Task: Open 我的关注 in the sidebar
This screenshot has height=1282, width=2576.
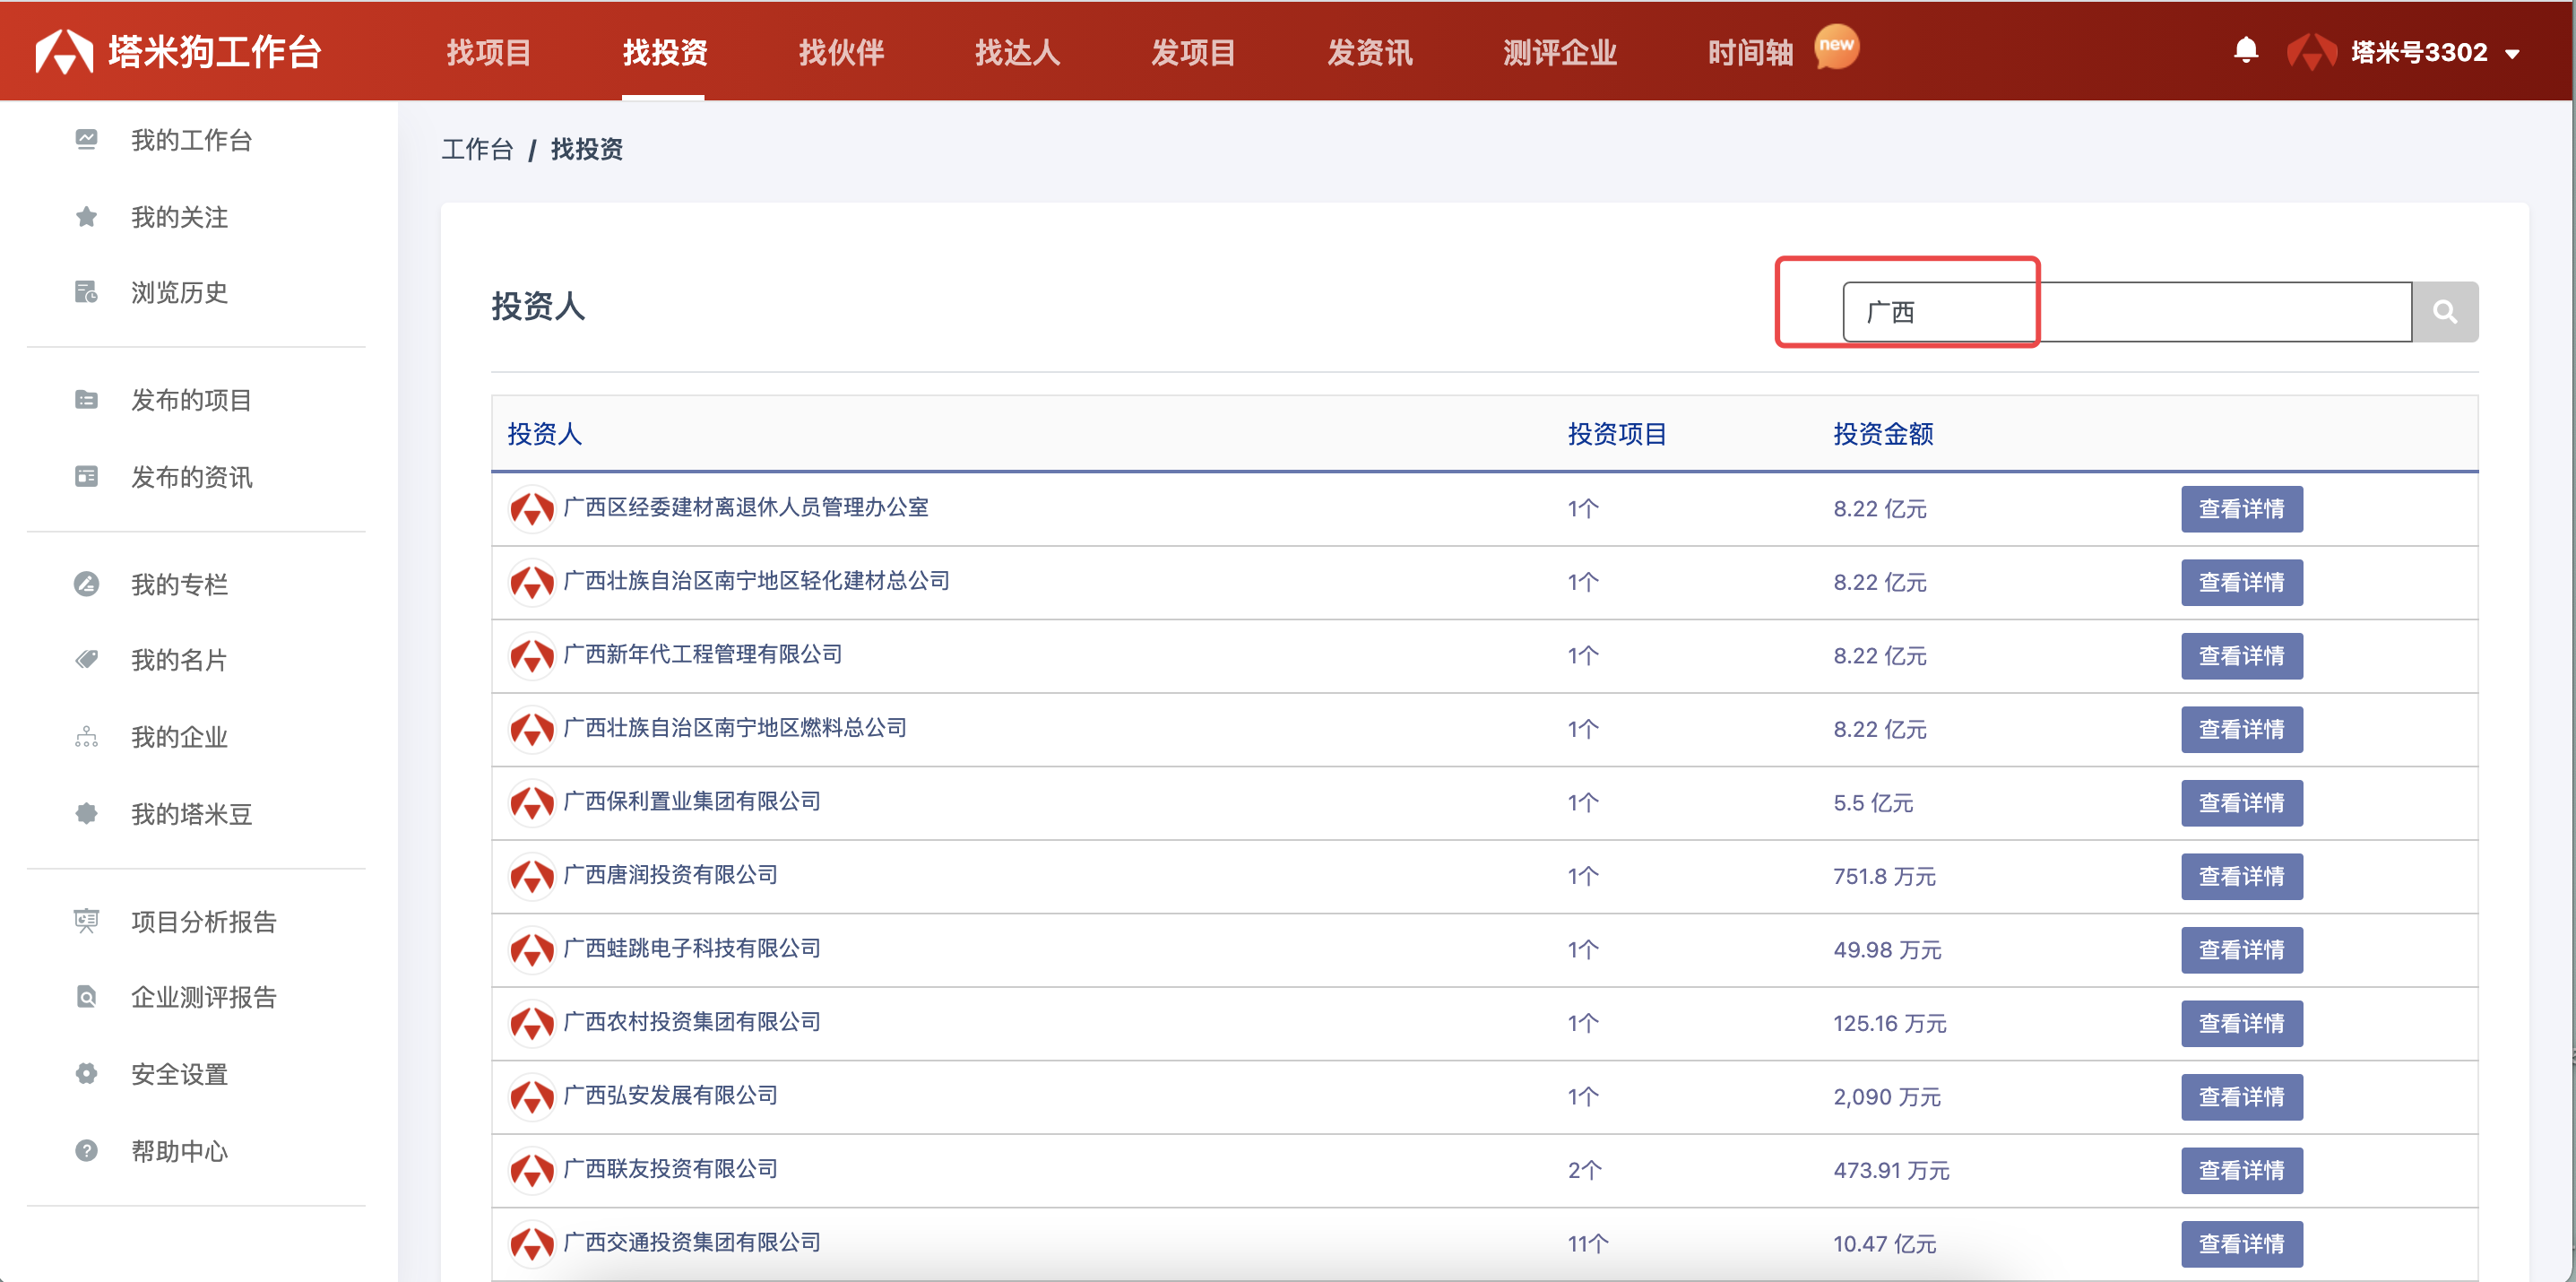Action: pos(180,217)
